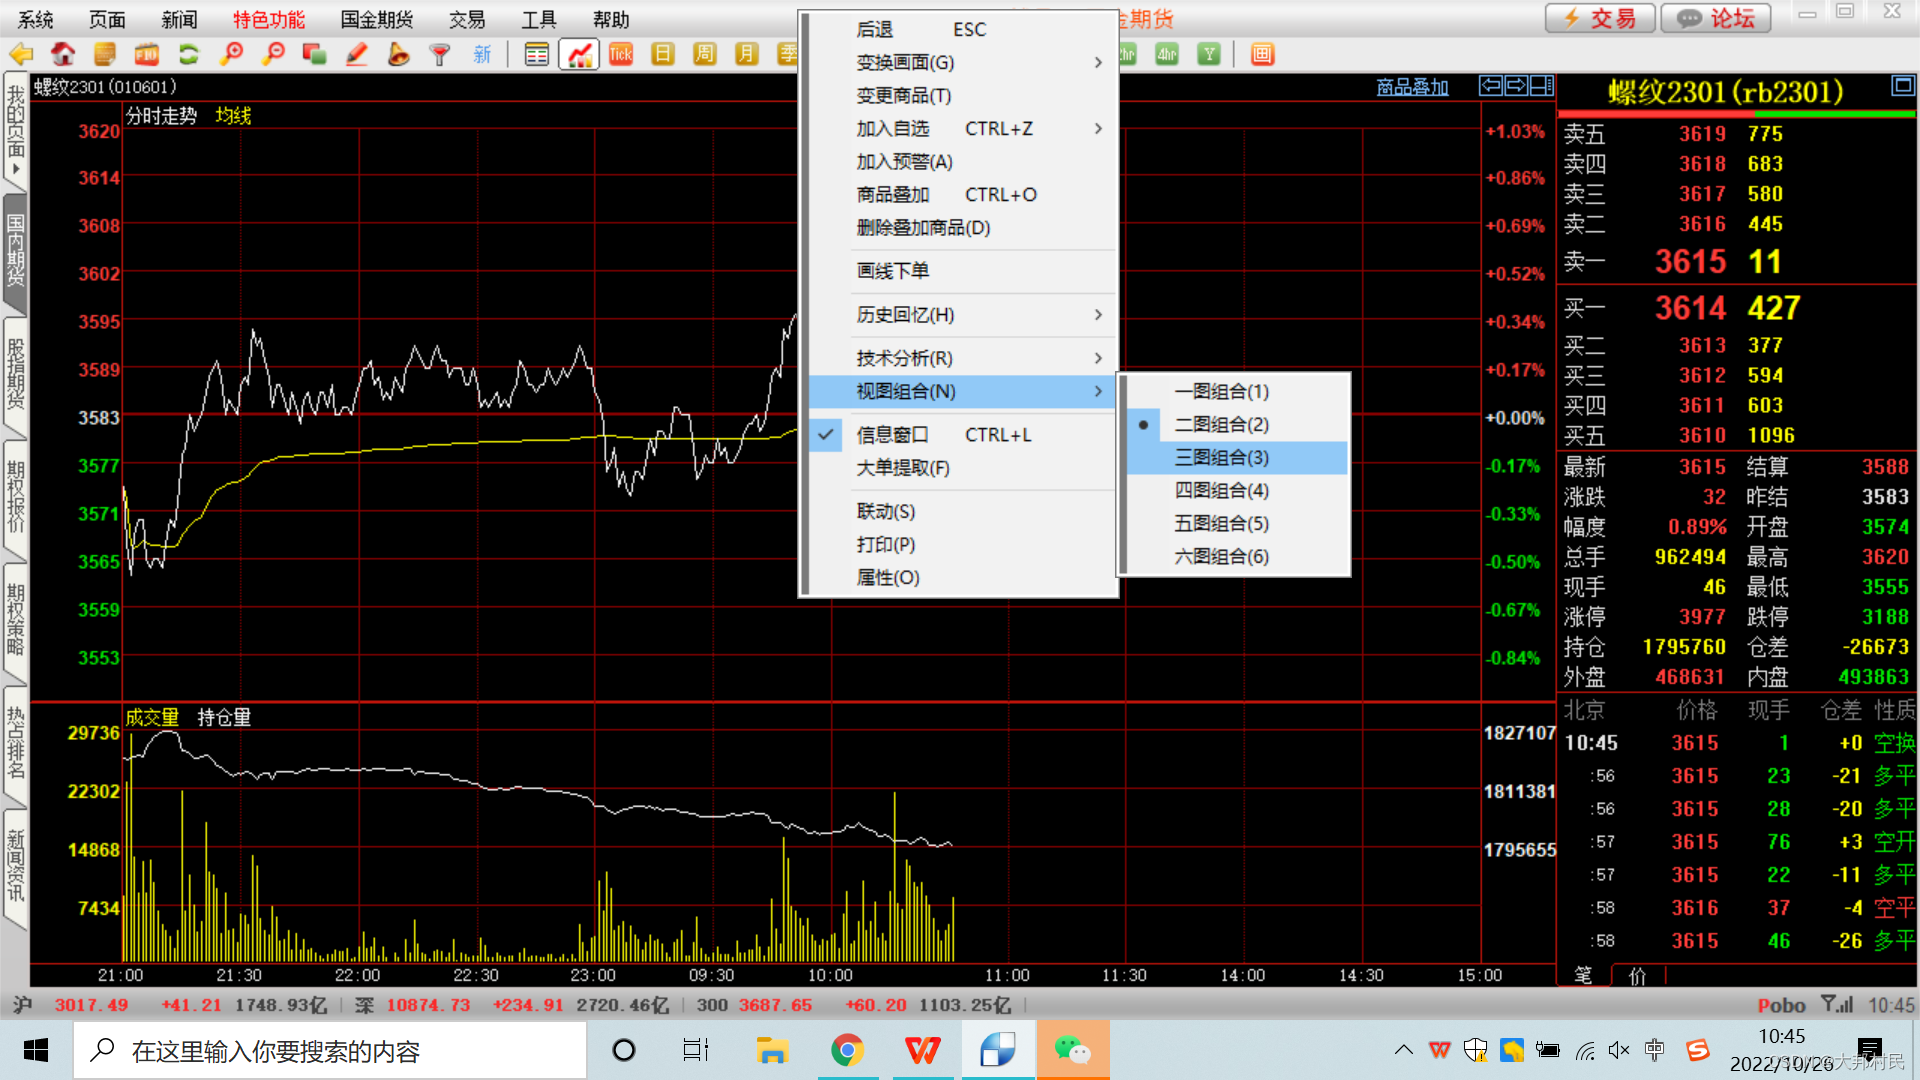The image size is (1920, 1080).
Task: Select the 二图组合(2) radio option
Action: coord(1221,424)
